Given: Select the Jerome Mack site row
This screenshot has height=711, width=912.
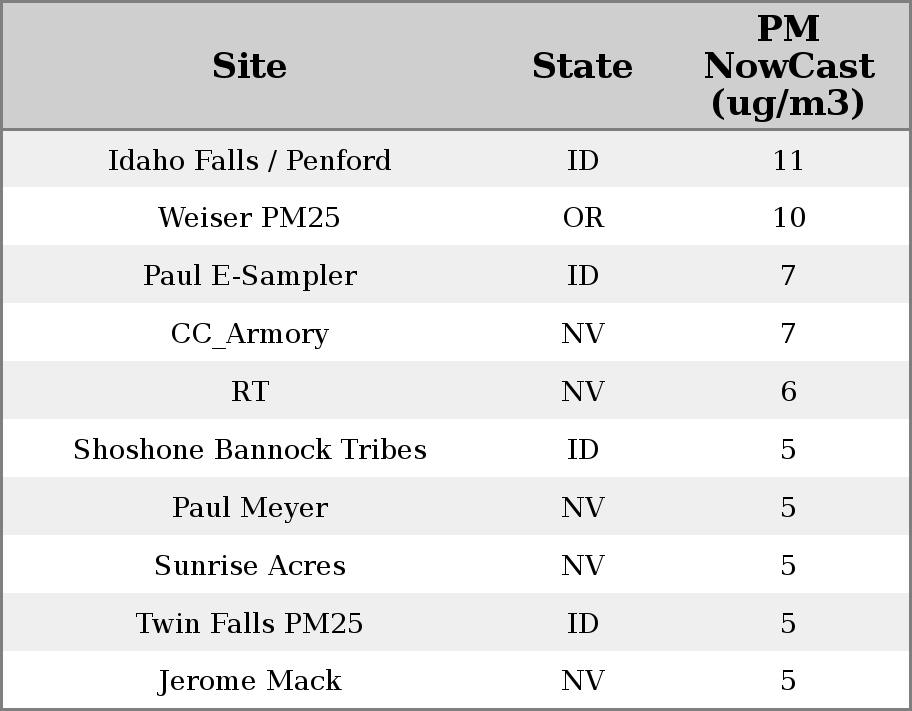Looking at the screenshot, I should [250, 681].
